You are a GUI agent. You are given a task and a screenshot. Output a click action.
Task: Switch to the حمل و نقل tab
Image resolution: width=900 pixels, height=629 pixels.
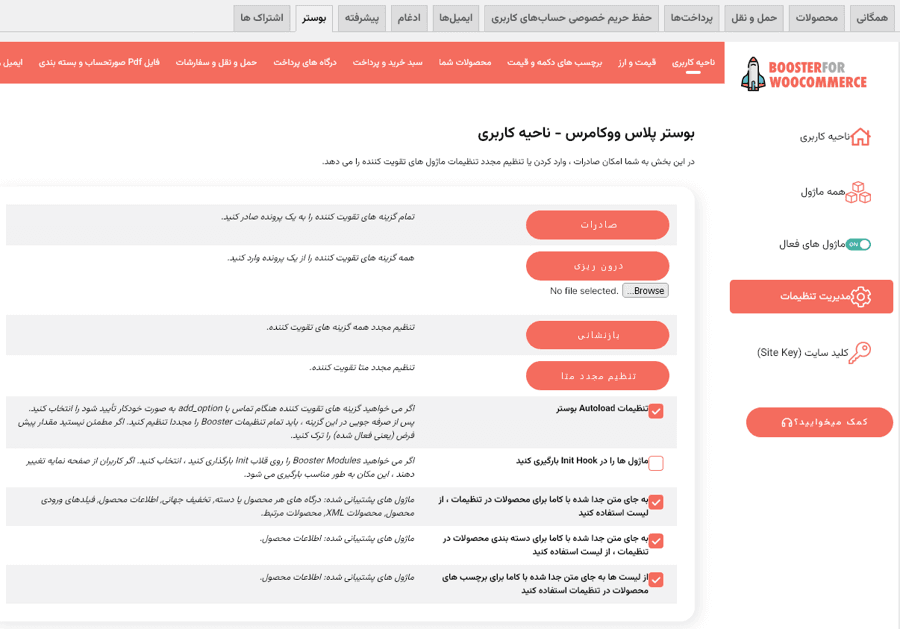[x=754, y=18]
